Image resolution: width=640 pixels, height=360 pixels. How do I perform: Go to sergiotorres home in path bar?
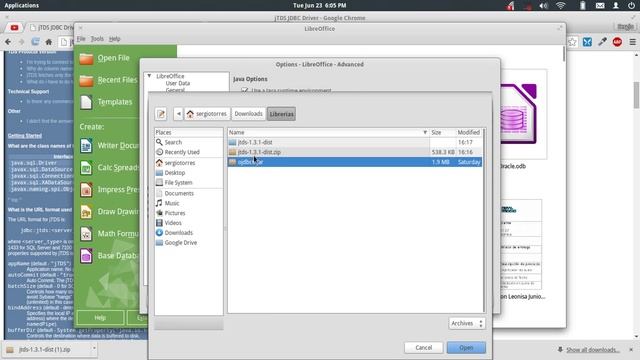tap(207, 114)
